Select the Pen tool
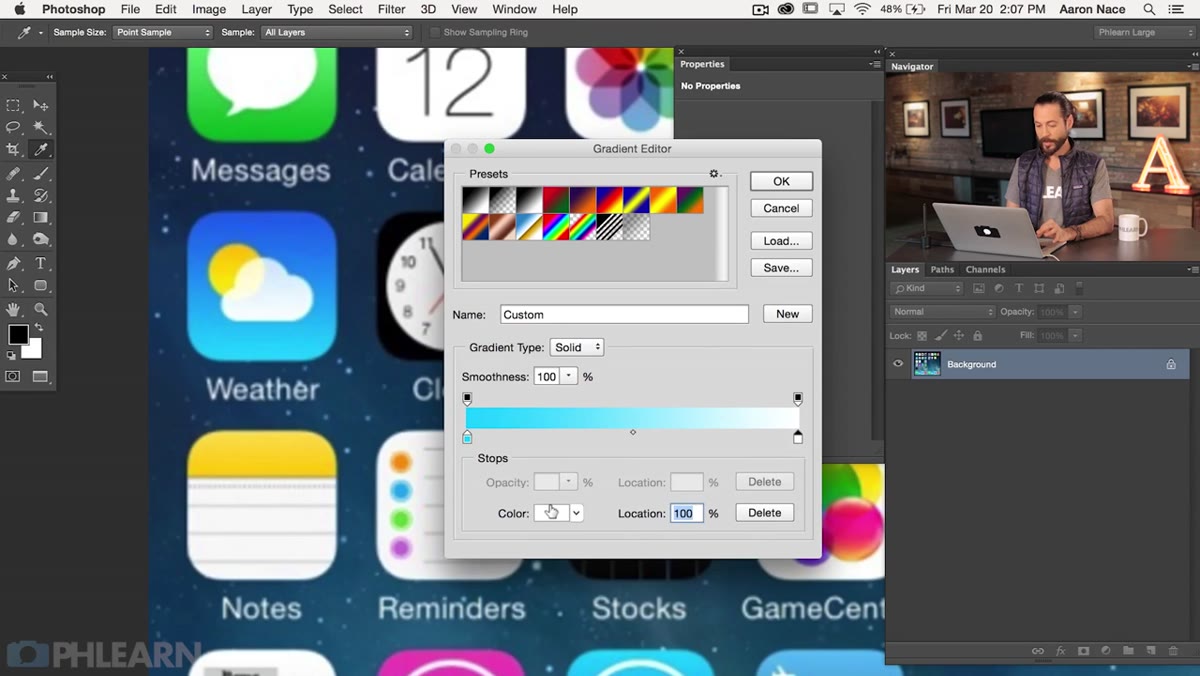Viewport: 1200px width, 676px height. click(13, 263)
